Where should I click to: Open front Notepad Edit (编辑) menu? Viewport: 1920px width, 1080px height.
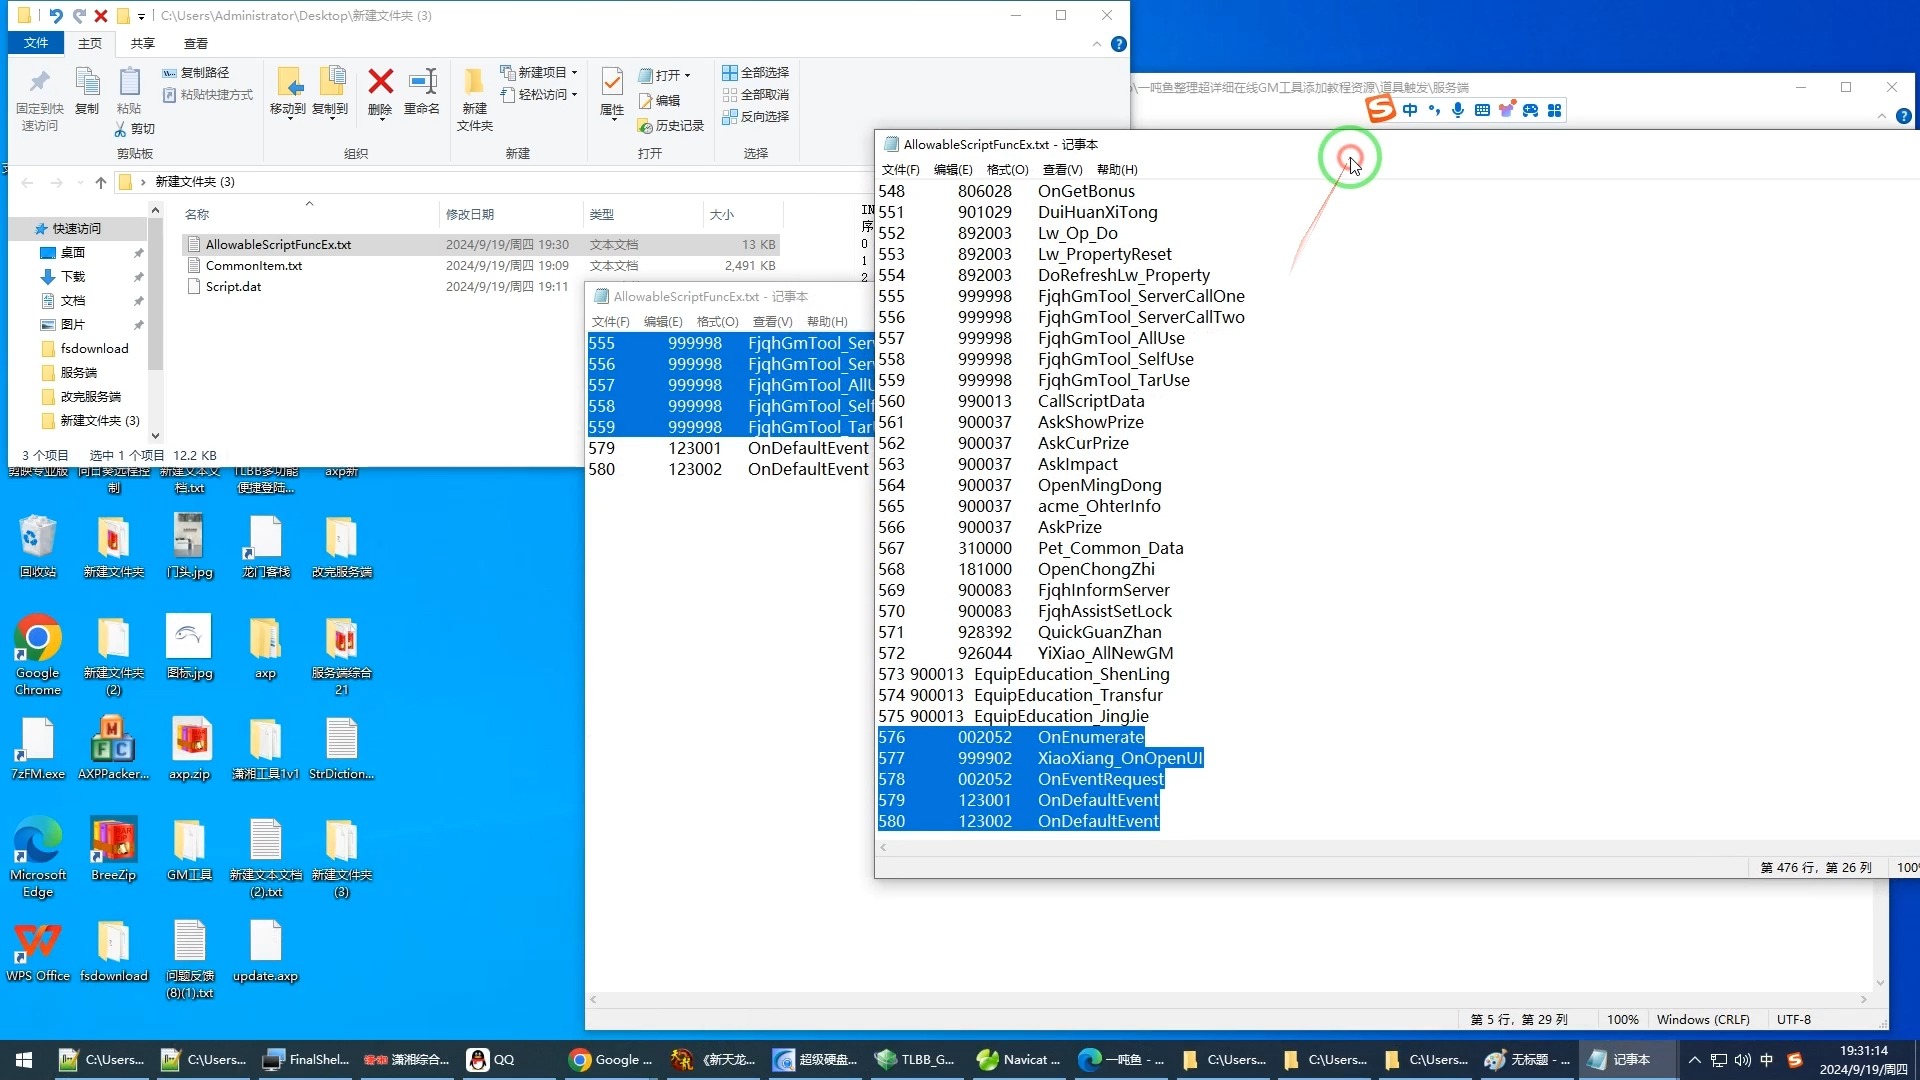tap(952, 169)
